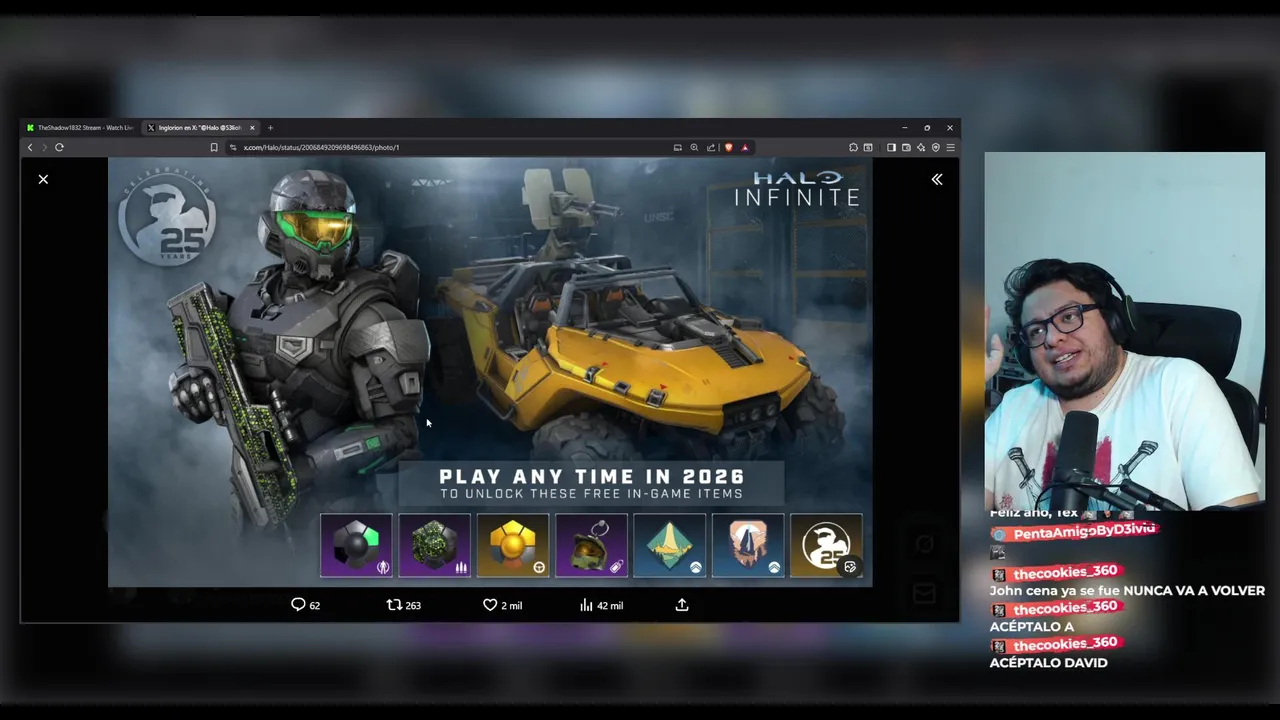1280x720 pixels.
Task: Switch to the TheShadow1832 Stream tab
Action: tap(81, 128)
